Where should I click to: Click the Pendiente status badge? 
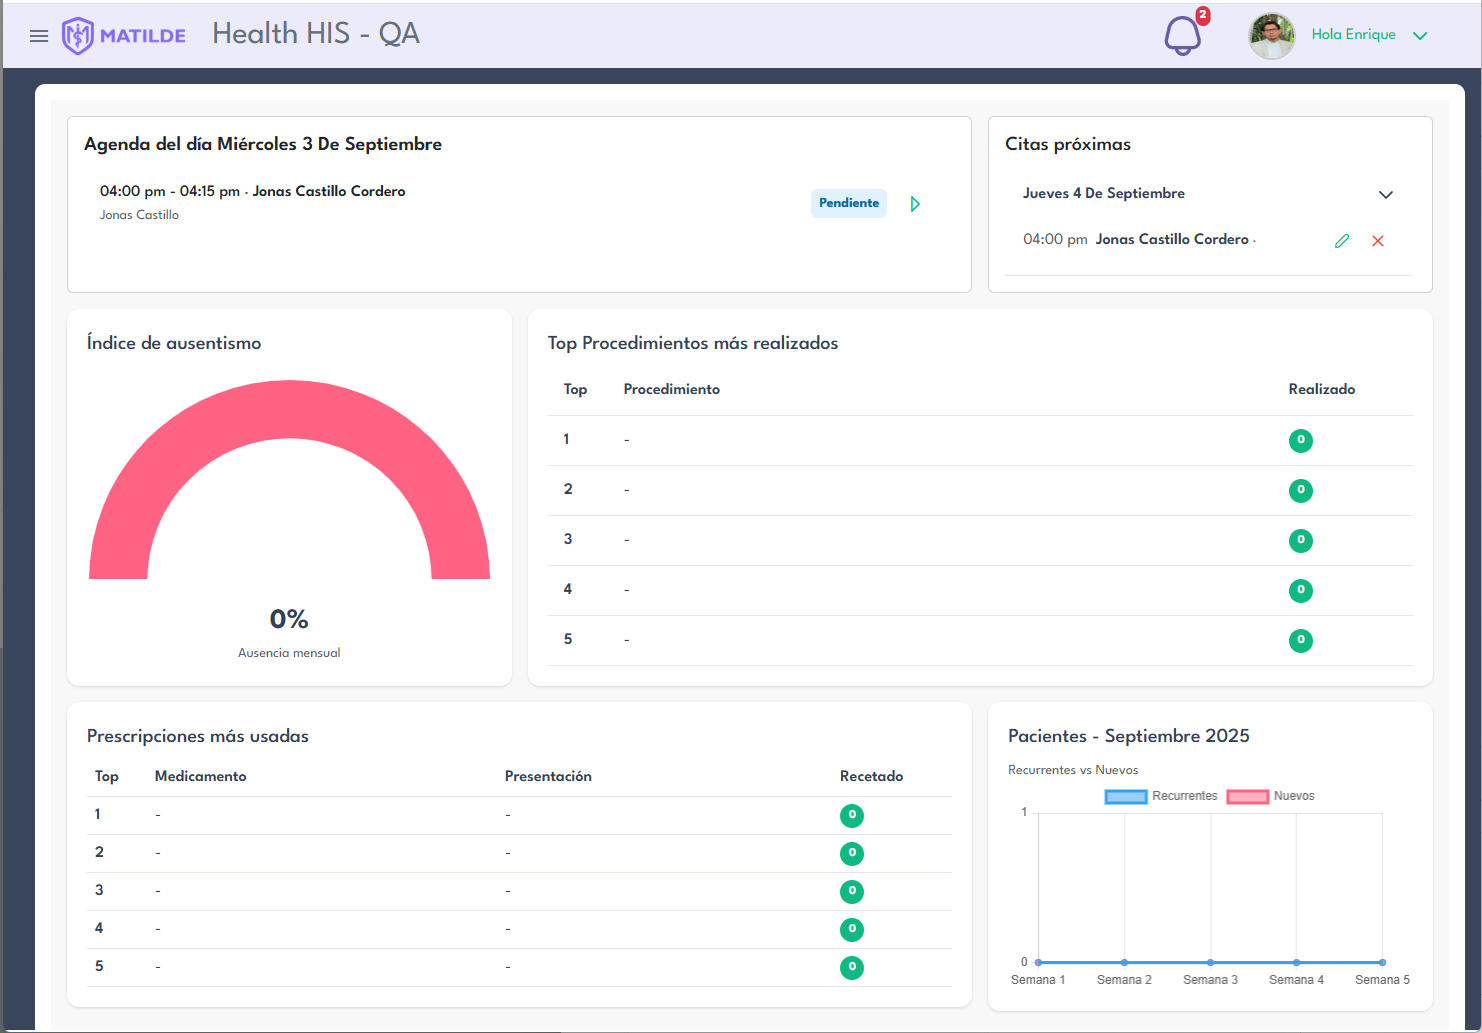pos(848,203)
